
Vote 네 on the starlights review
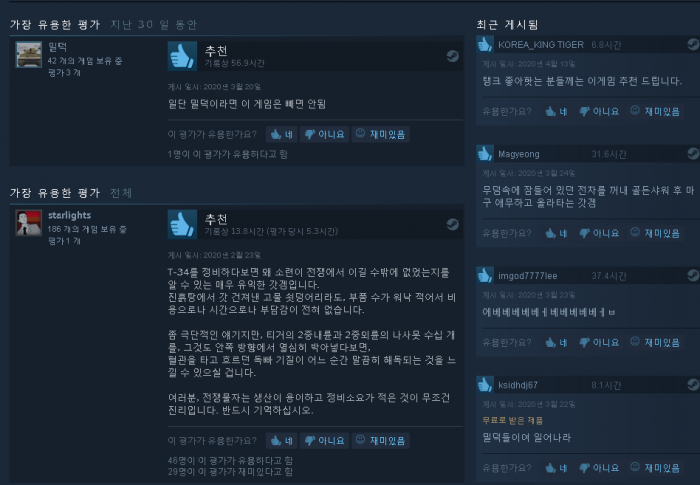(282, 441)
